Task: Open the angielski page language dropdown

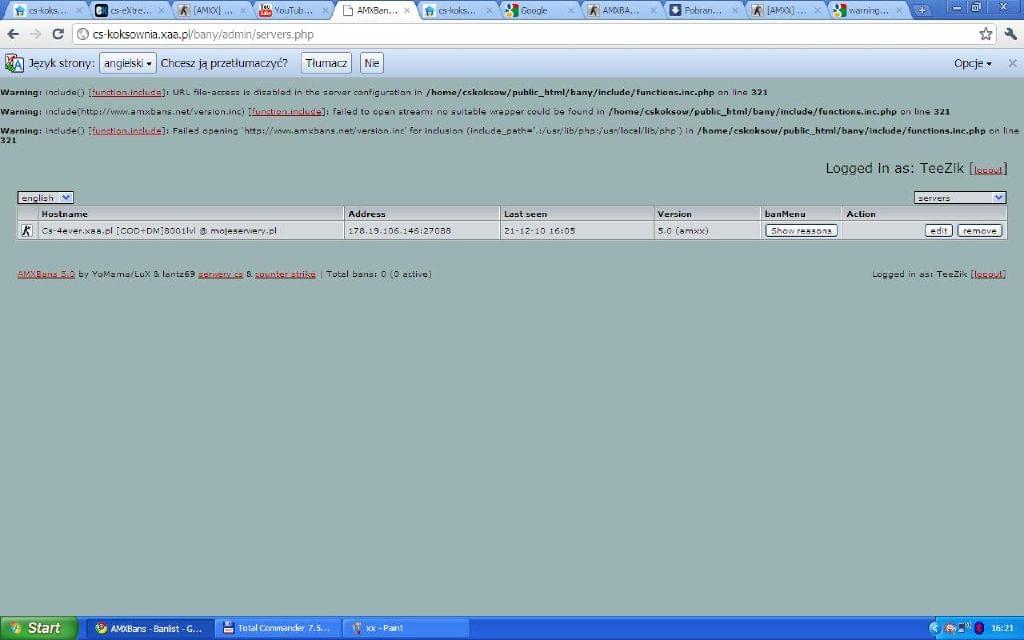Action: pos(128,63)
